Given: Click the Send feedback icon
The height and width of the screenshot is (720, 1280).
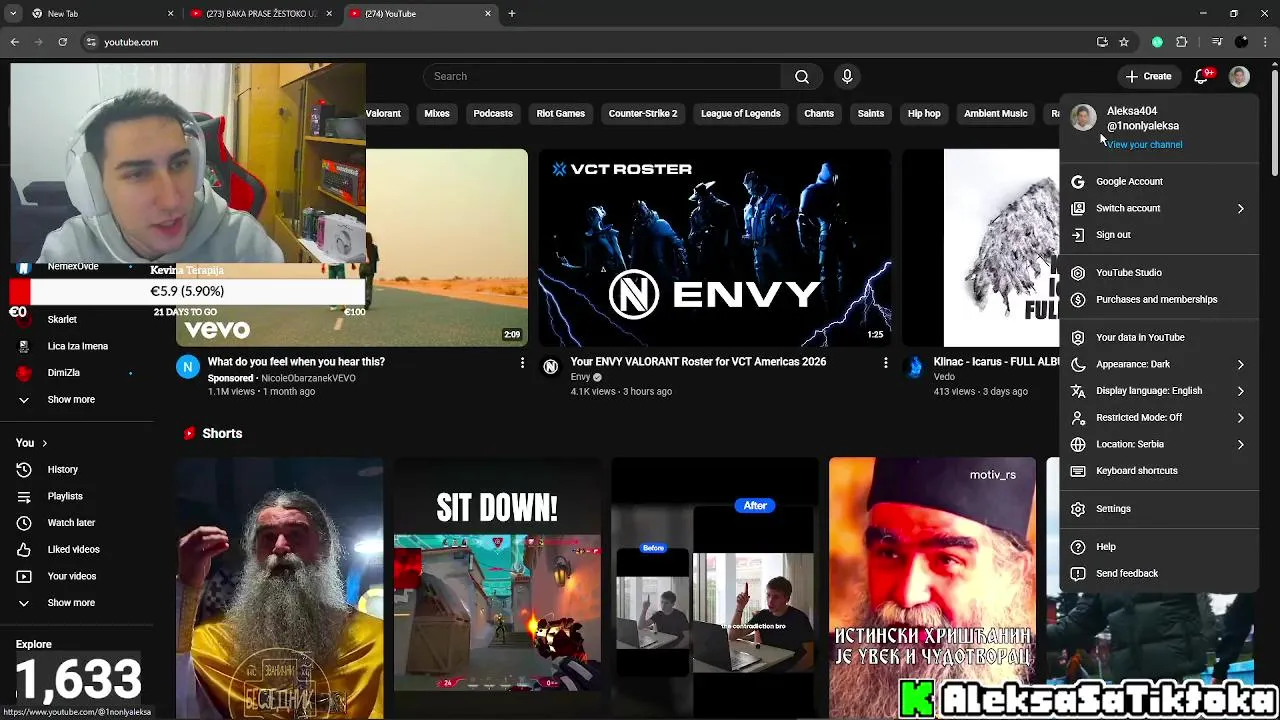Looking at the screenshot, I should tap(1077, 574).
